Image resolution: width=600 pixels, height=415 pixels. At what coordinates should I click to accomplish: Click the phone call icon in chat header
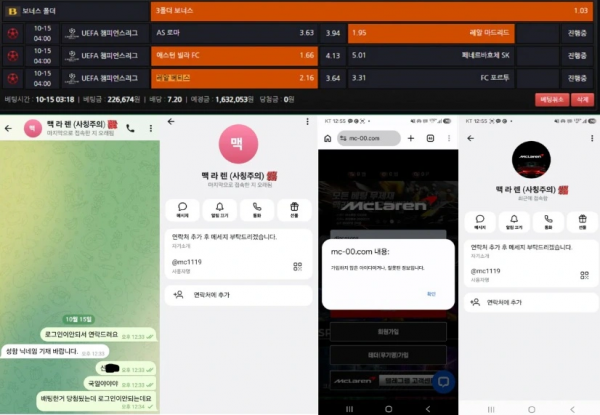[x=130, y=129]
